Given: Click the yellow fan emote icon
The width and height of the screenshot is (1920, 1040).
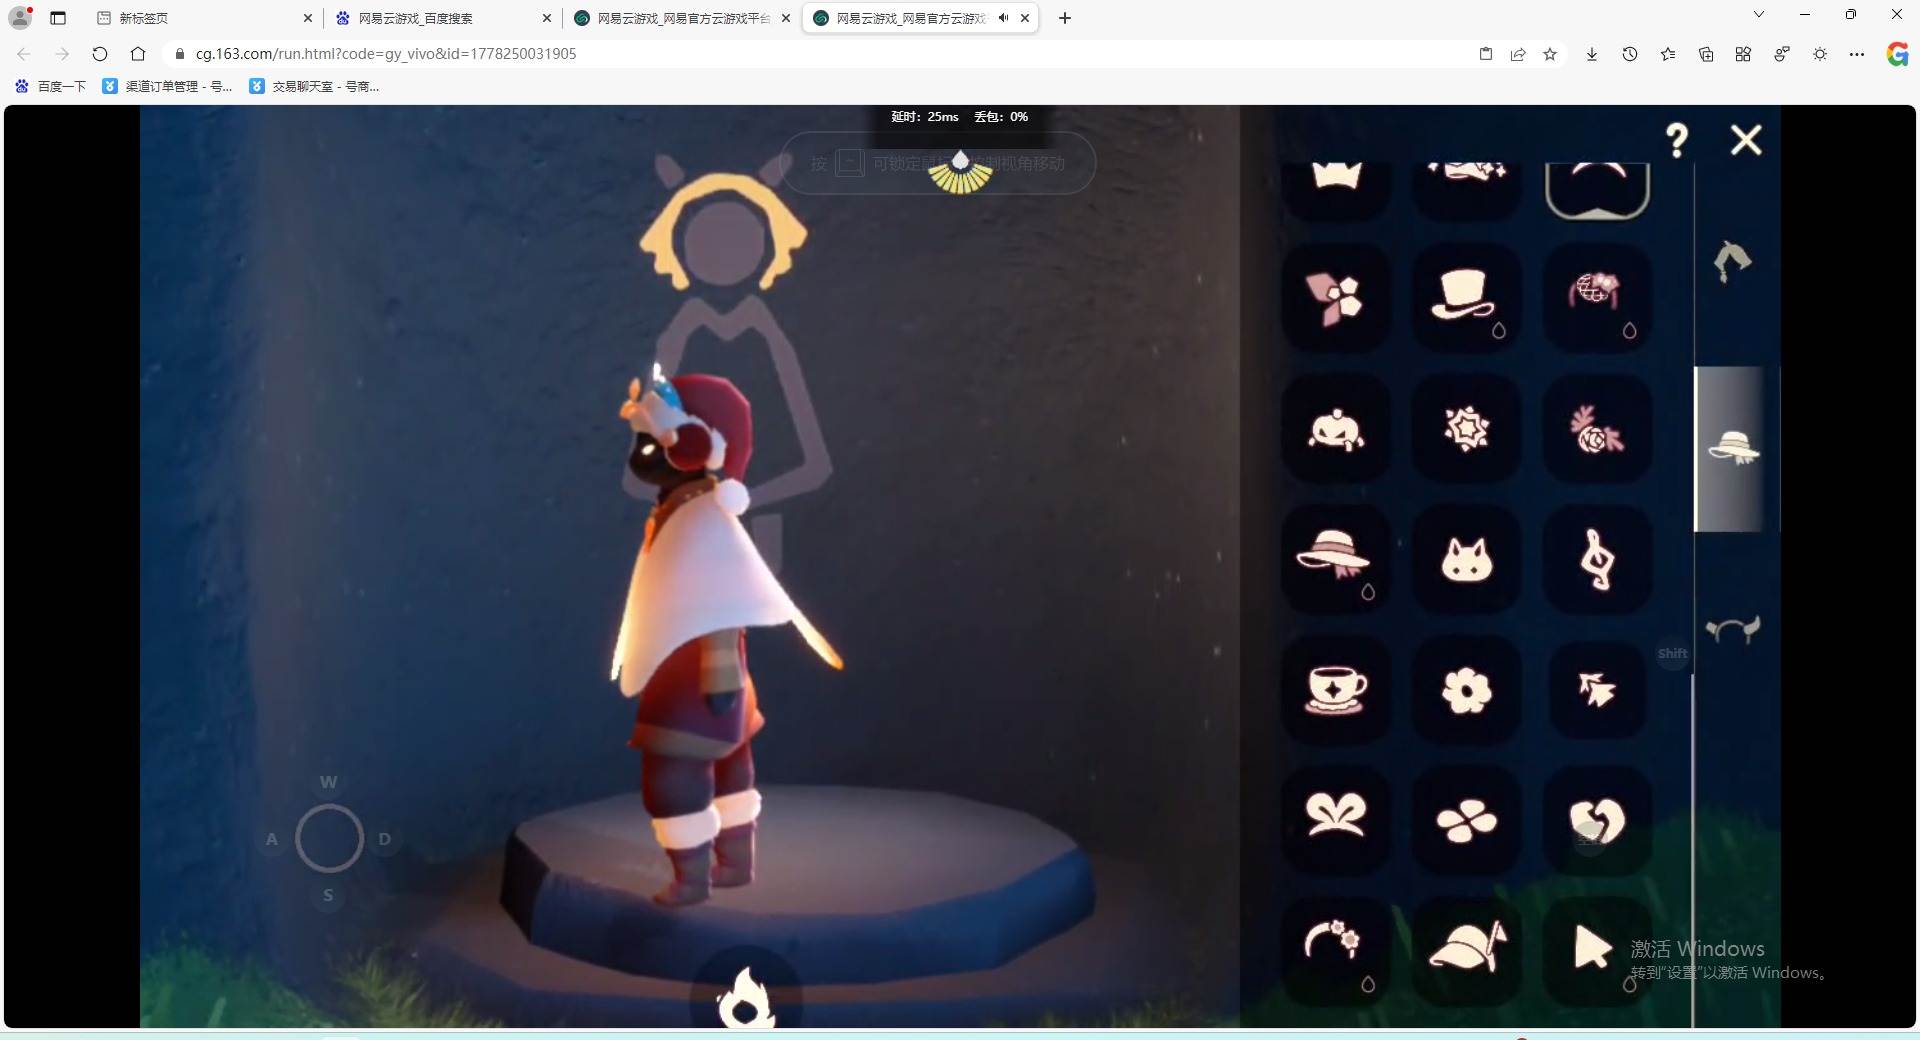Looking at the screenshot, I should coord(960,172).
